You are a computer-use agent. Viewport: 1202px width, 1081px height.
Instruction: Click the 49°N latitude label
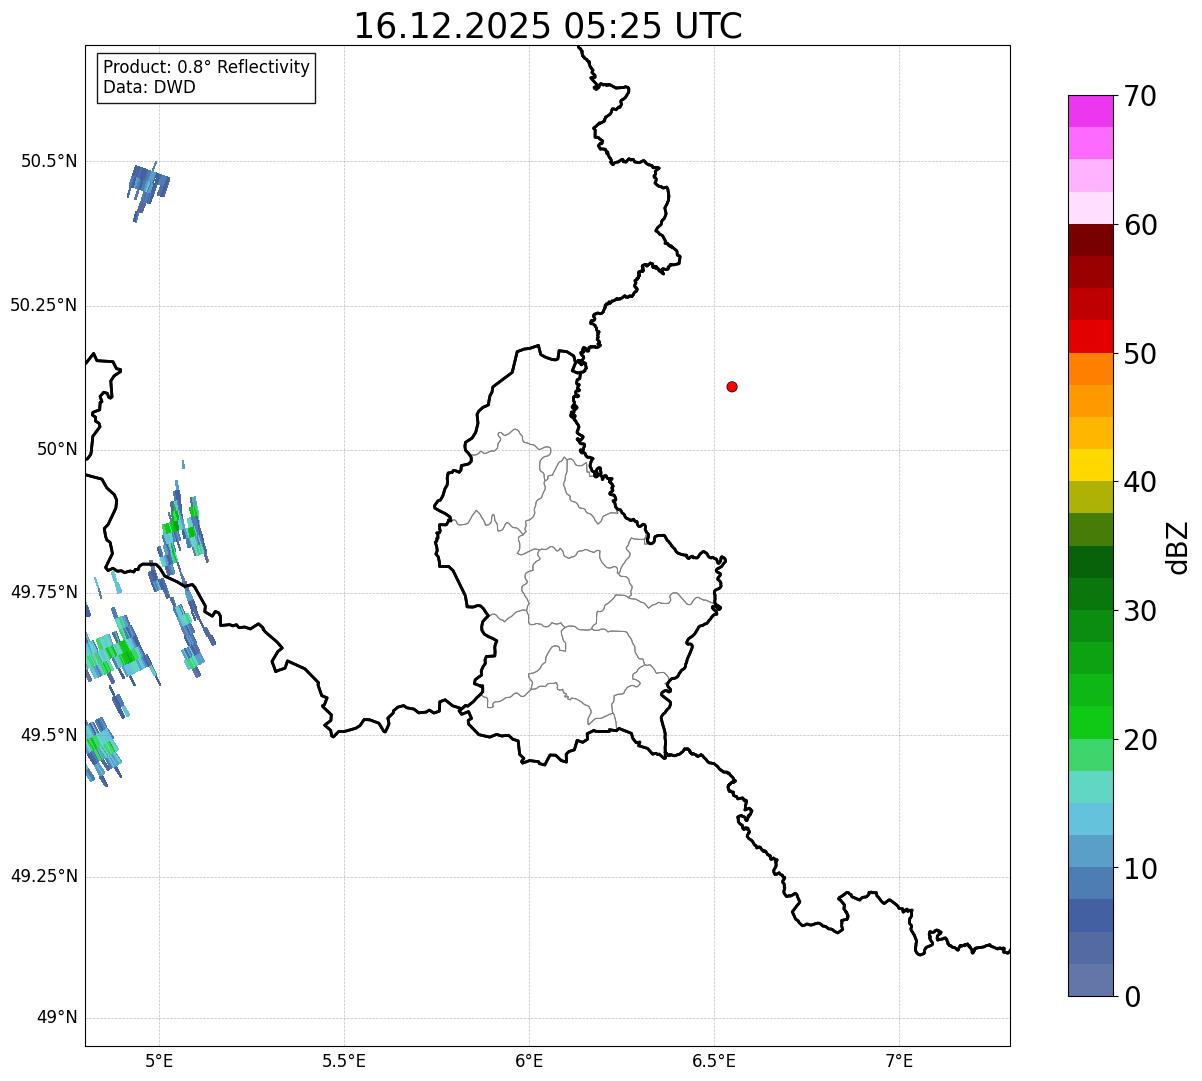pyautogui.click(x=57, y=1018)
